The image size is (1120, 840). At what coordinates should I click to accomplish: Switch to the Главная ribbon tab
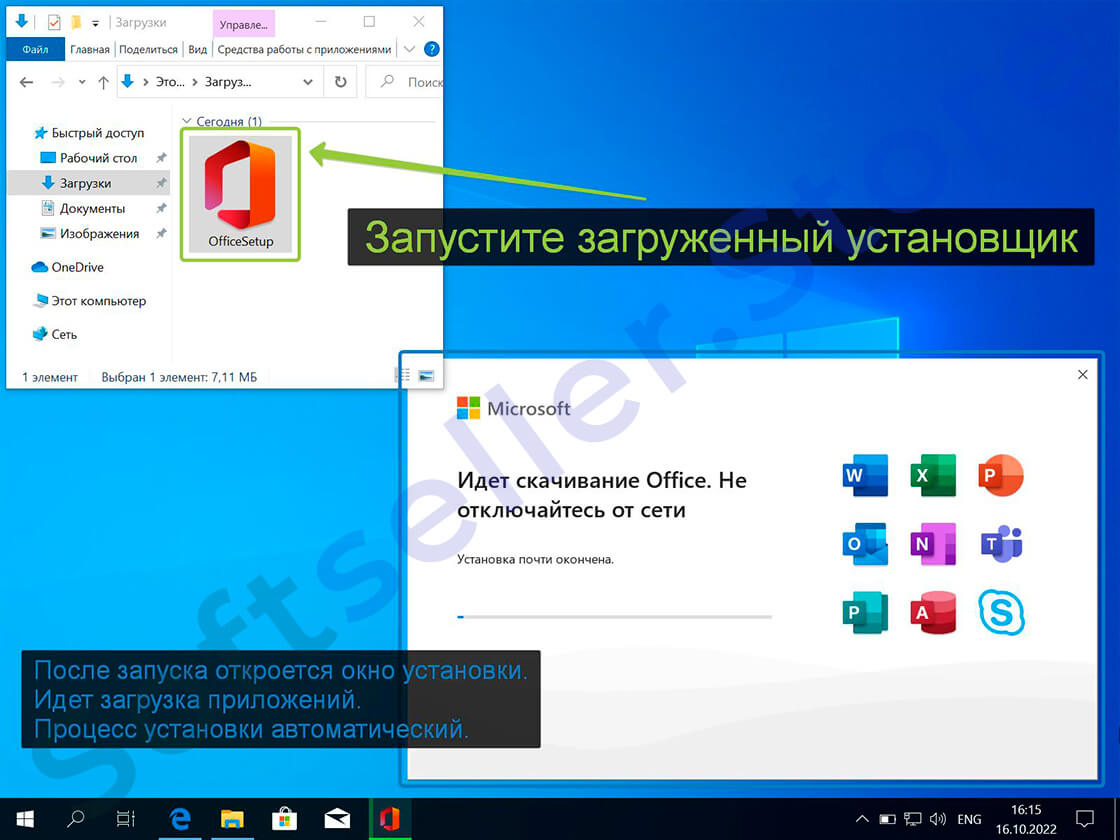click(x=90, y=49)
